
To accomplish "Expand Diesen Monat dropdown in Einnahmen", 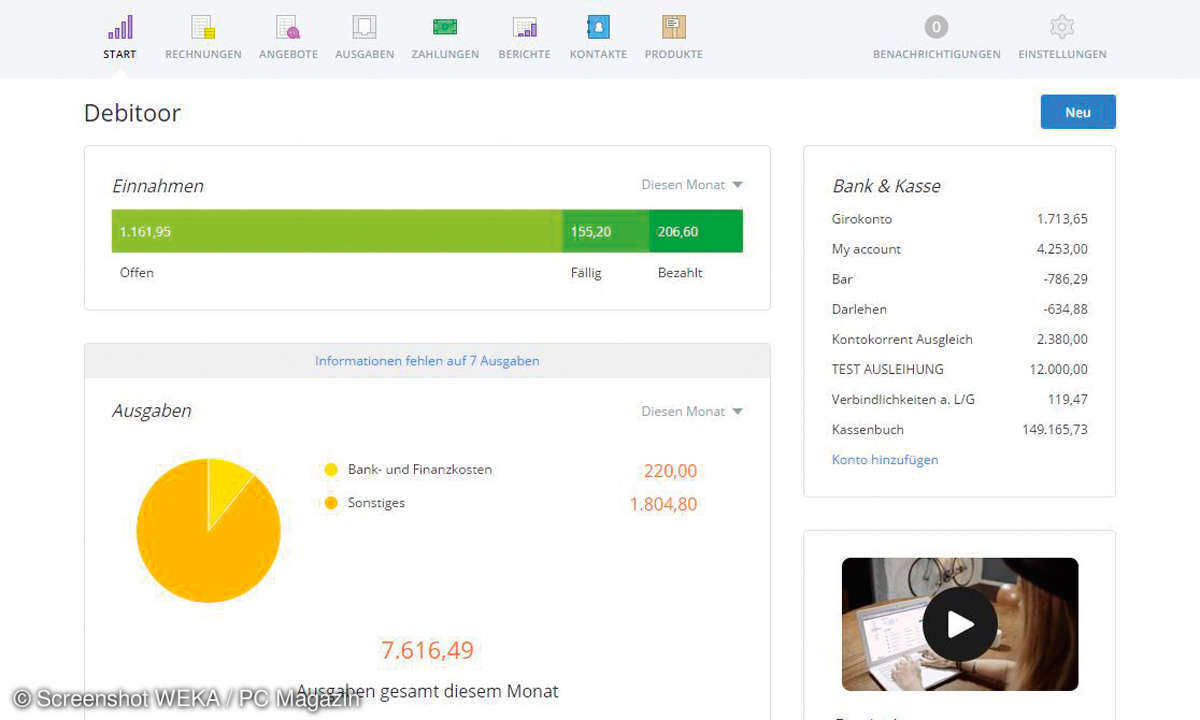I will pos(692,185).
